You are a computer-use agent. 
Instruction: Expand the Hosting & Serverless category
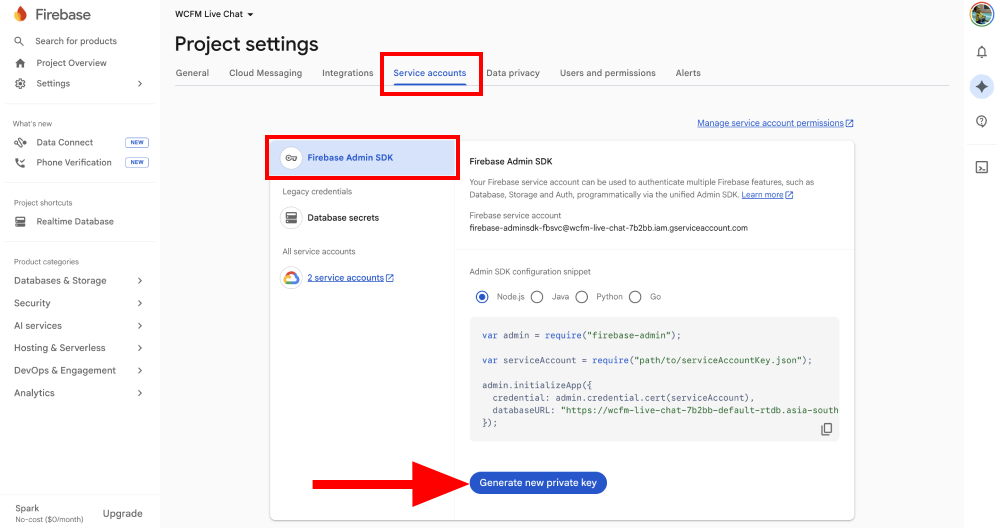coord(78,348)
